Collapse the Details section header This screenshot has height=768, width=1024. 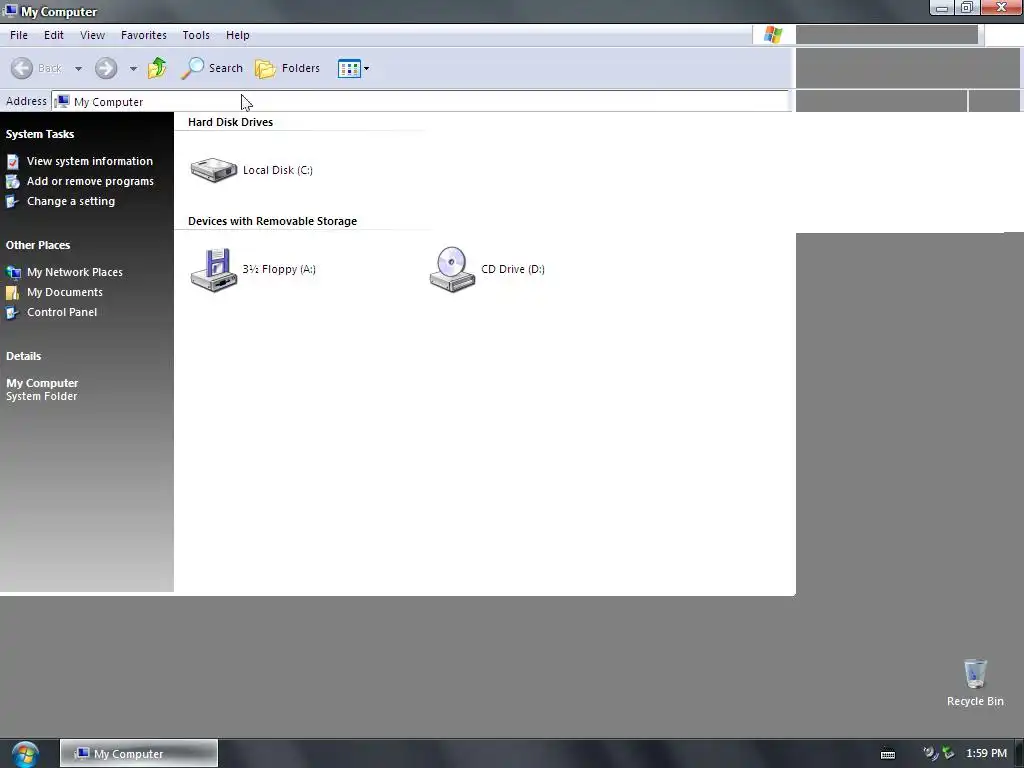point(24,356)
